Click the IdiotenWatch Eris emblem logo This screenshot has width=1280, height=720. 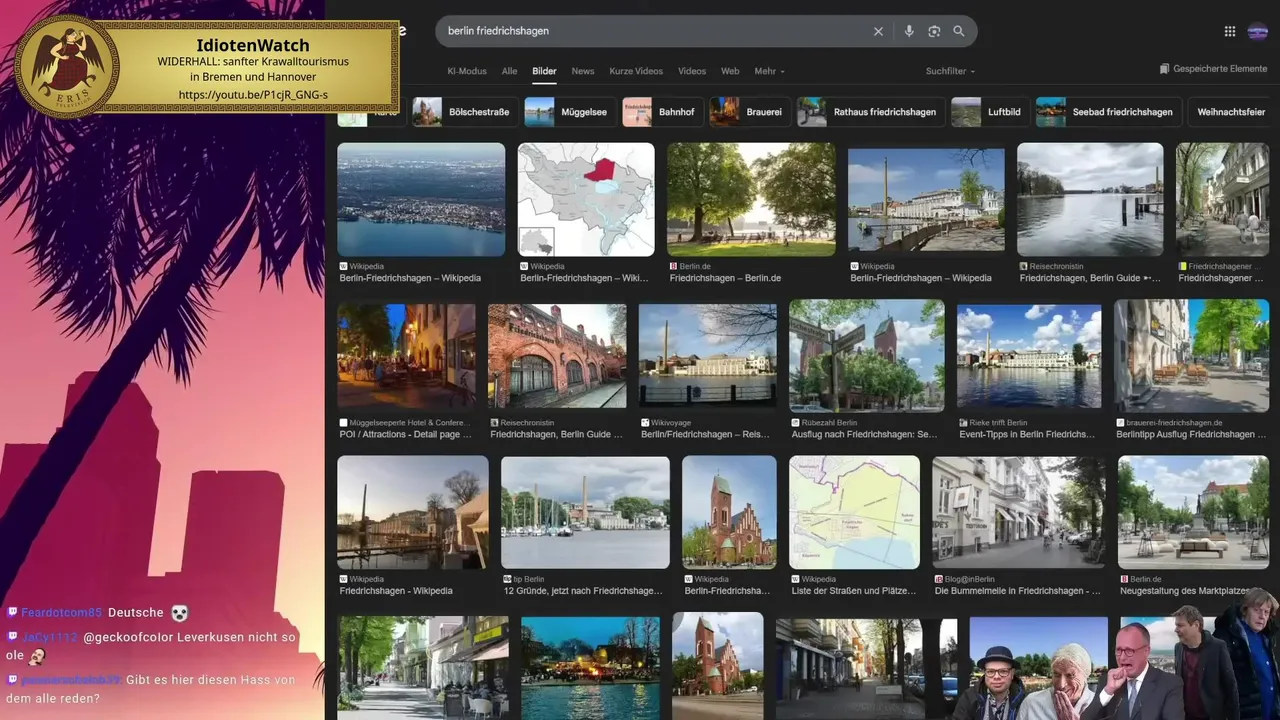(67, 65)
